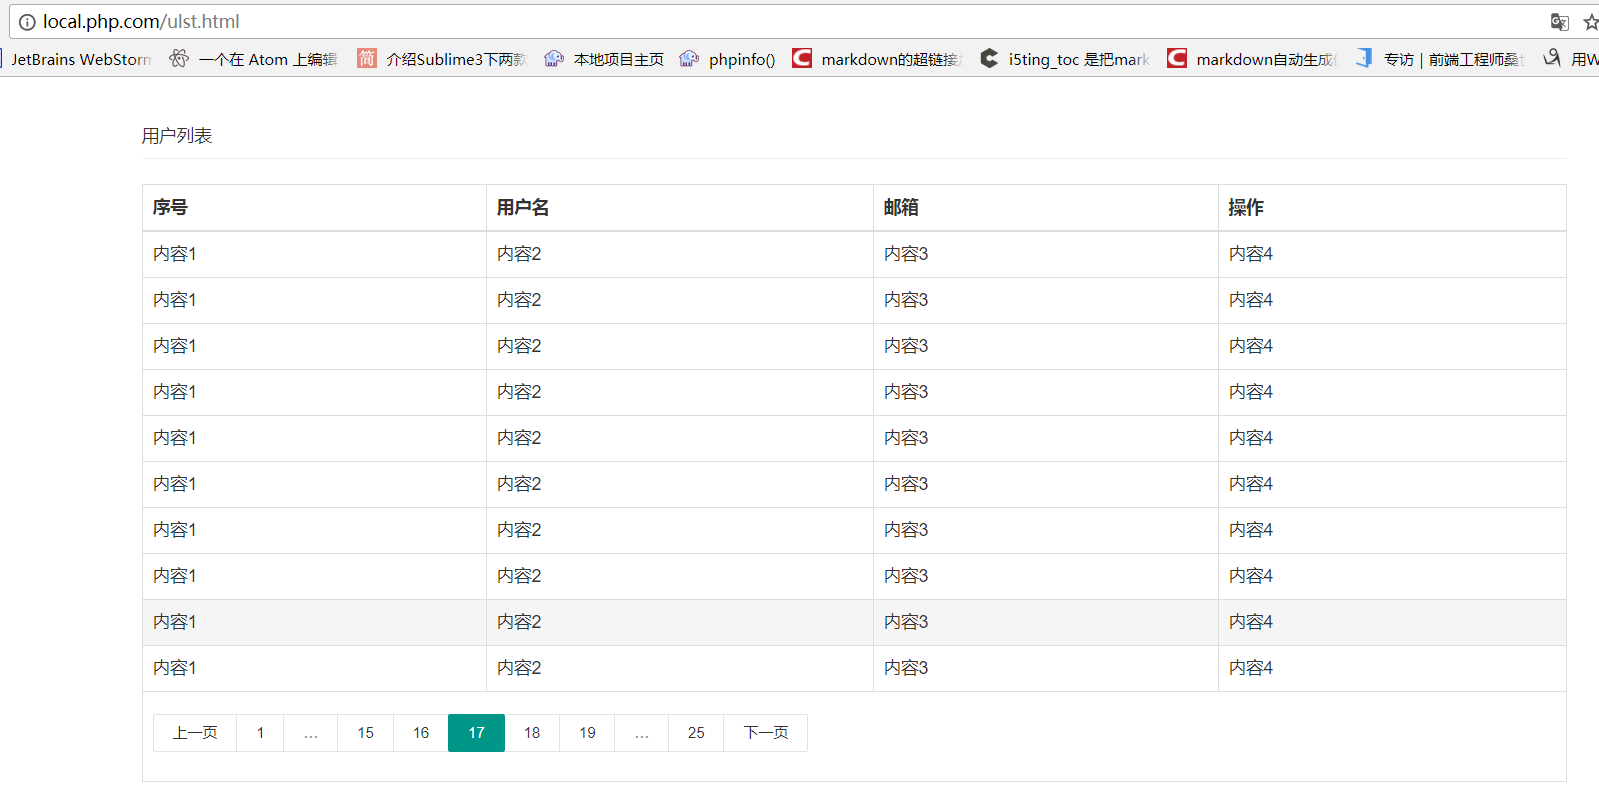This screenshot has width=1599, height=812.
Task: Open the Sublime3 introduction bookmark
Action: [x=443, y=59]
